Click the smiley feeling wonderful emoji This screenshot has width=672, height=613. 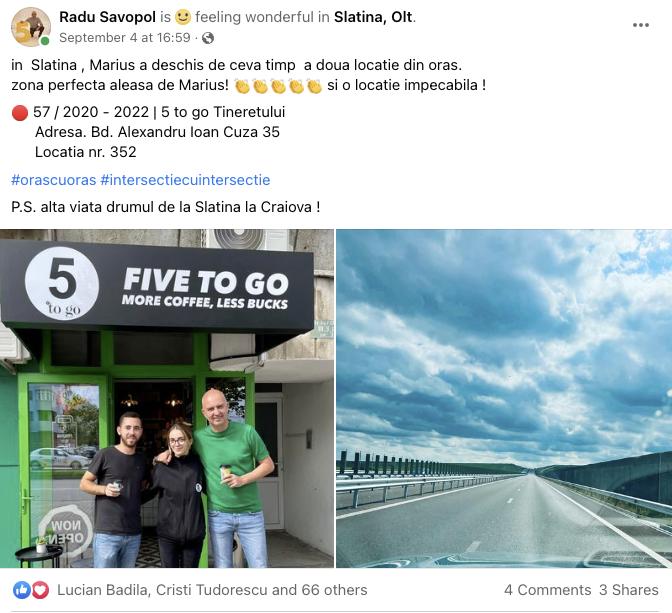coord(183,17)
